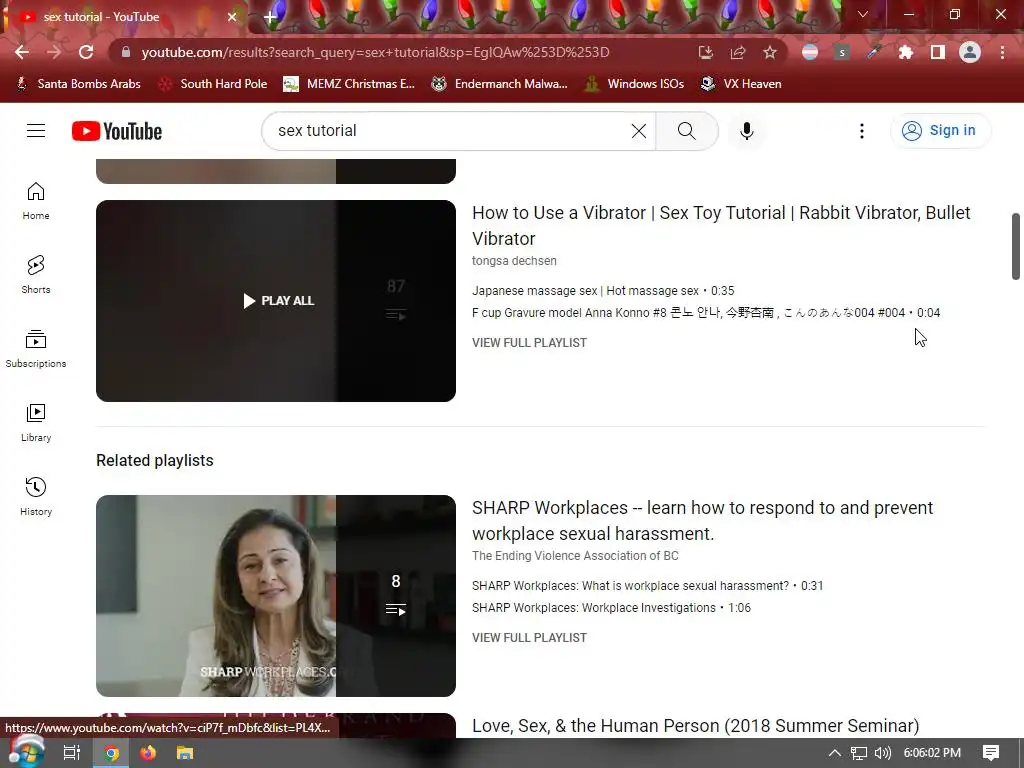Open Shorts in sidebar
Viewport: 1024px width, 768px height.
[36, 274]
